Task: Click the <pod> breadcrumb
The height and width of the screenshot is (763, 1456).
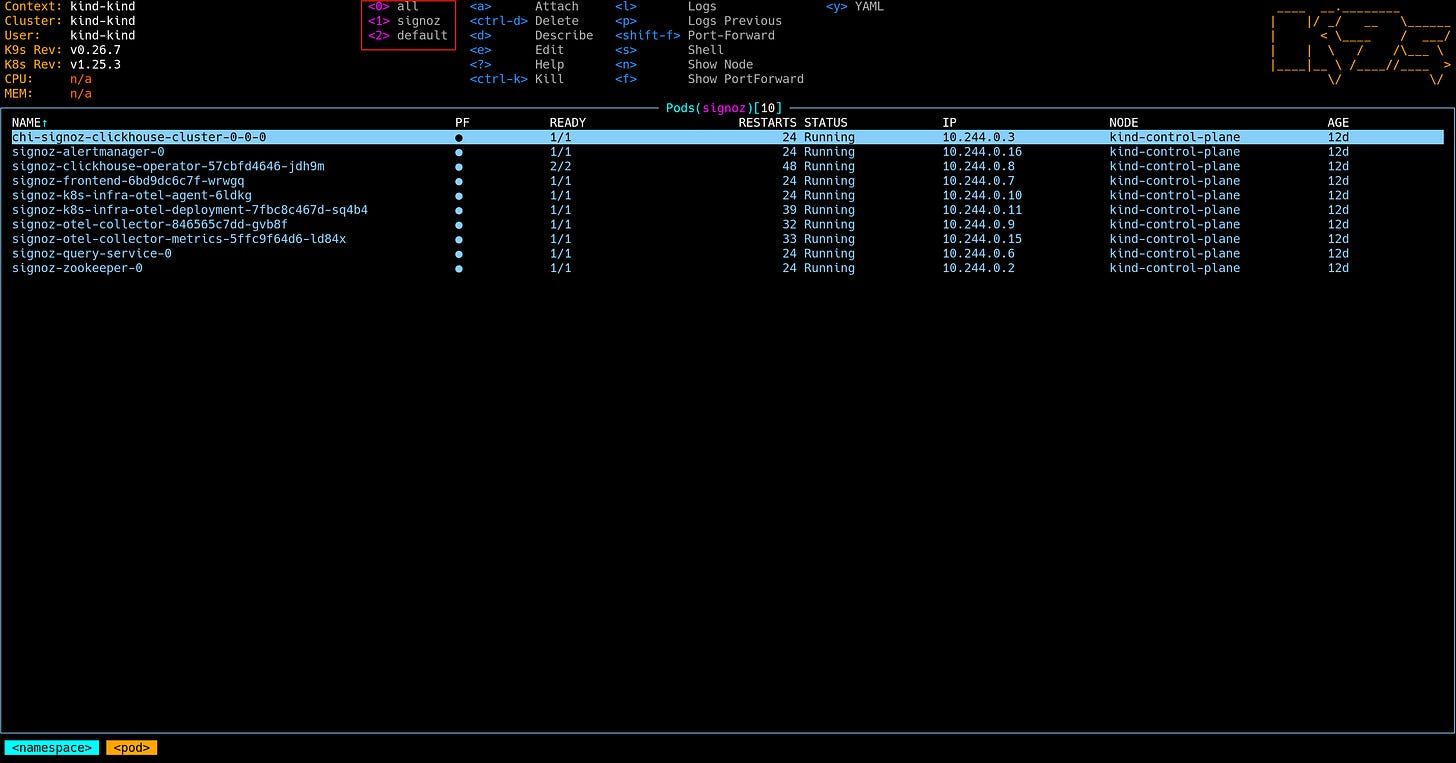Action: (132, 748)
